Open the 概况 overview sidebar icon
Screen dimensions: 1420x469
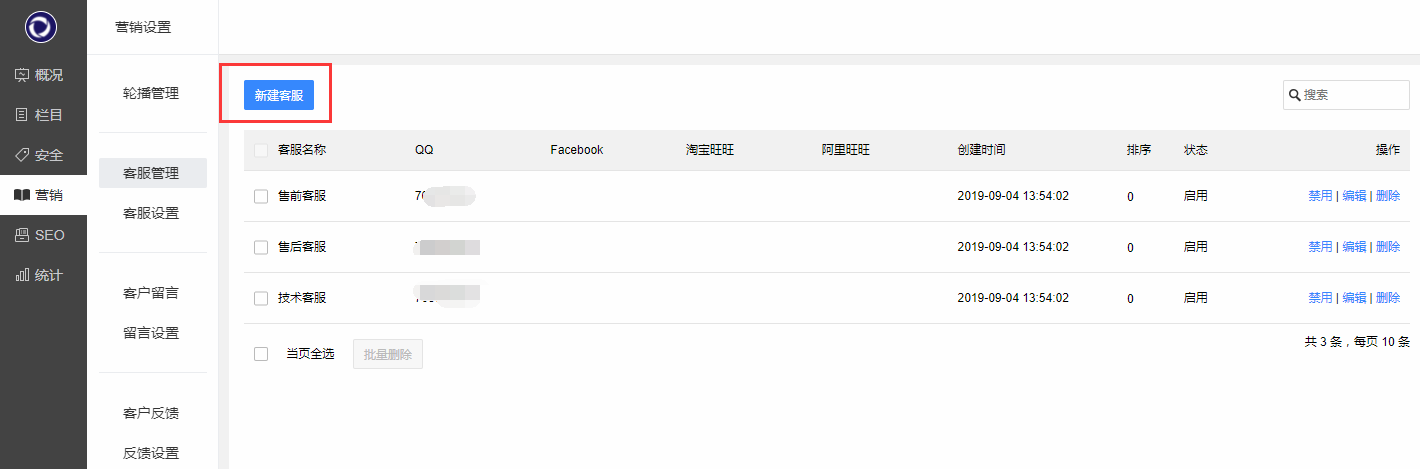tap(22, 75)
